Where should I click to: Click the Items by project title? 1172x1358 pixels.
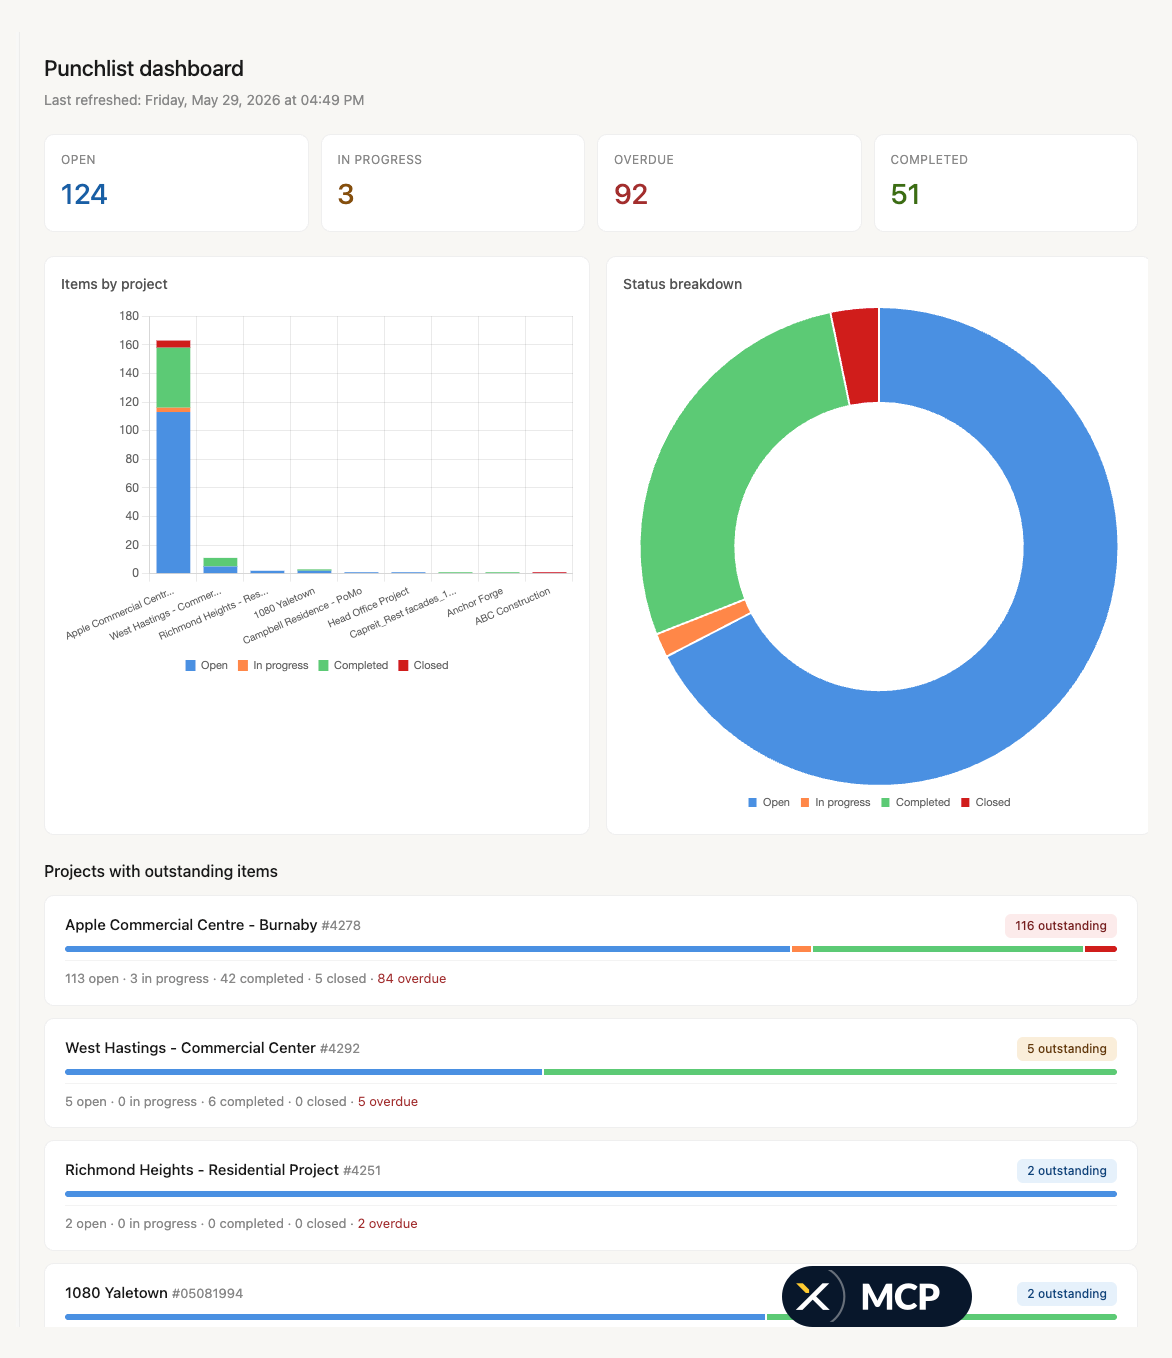[x=114, y=284]
